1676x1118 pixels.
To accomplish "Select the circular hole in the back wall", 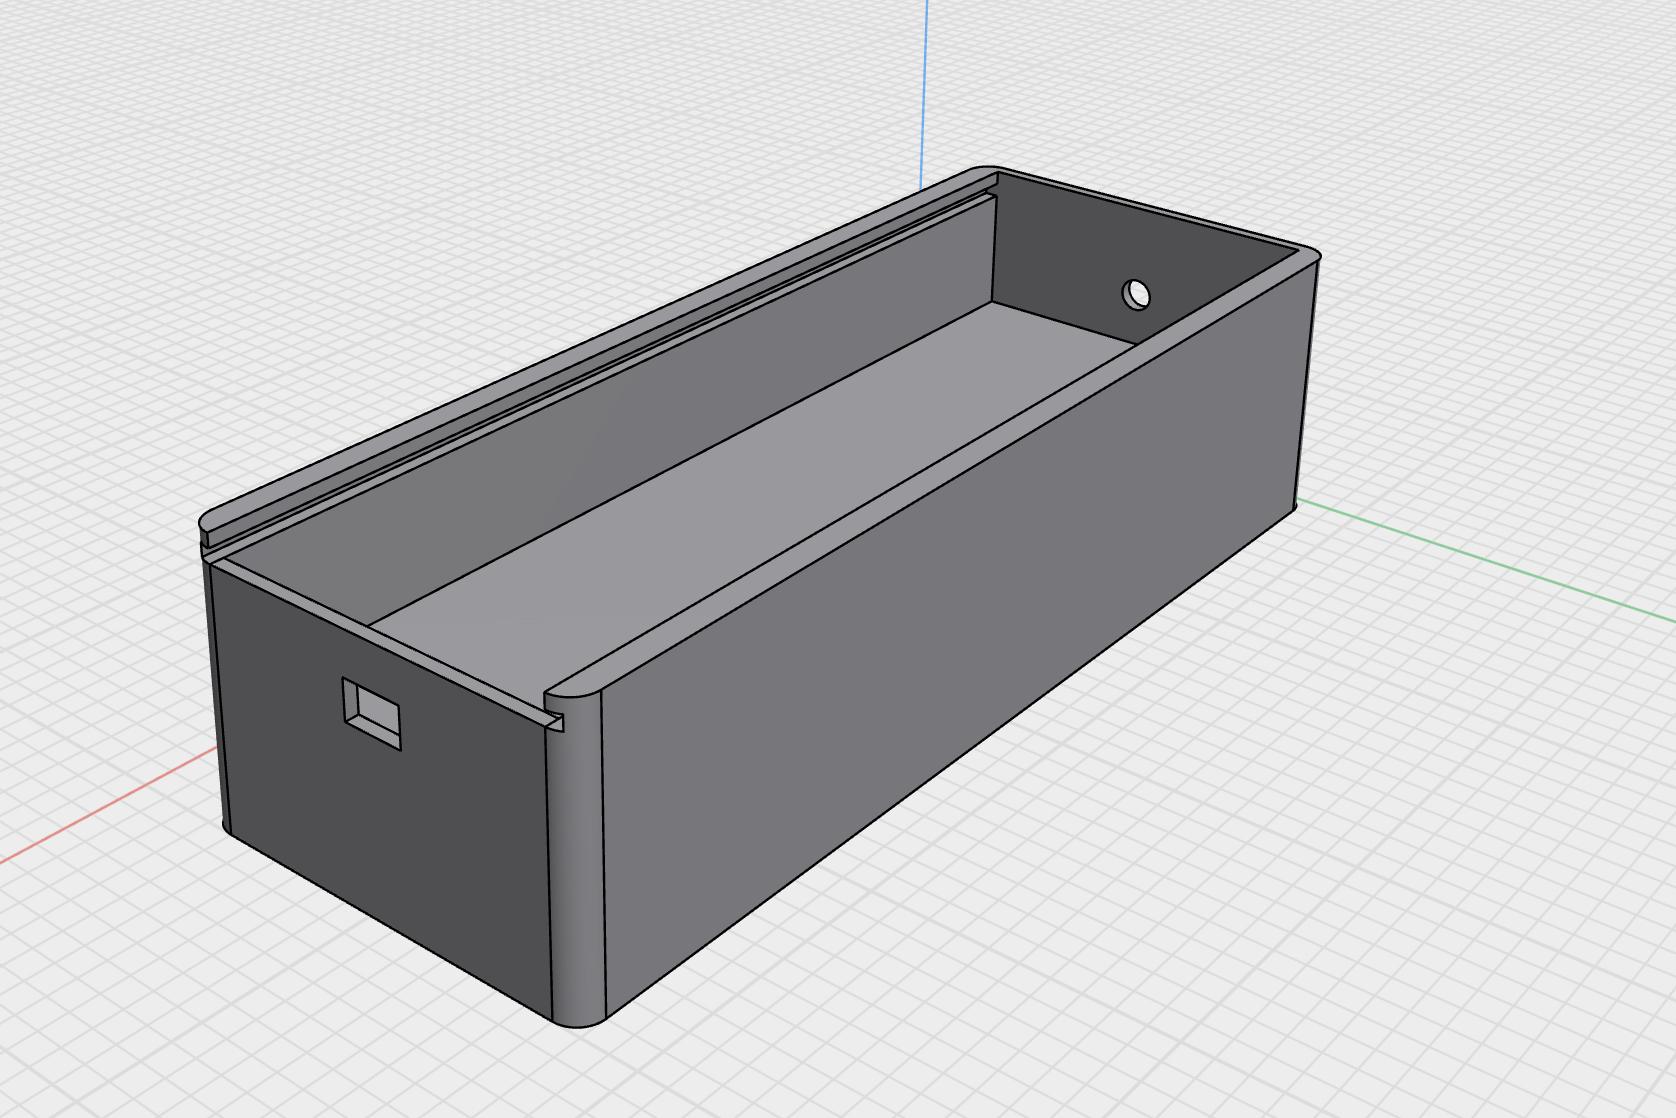I will click(x=1136, y=295).
